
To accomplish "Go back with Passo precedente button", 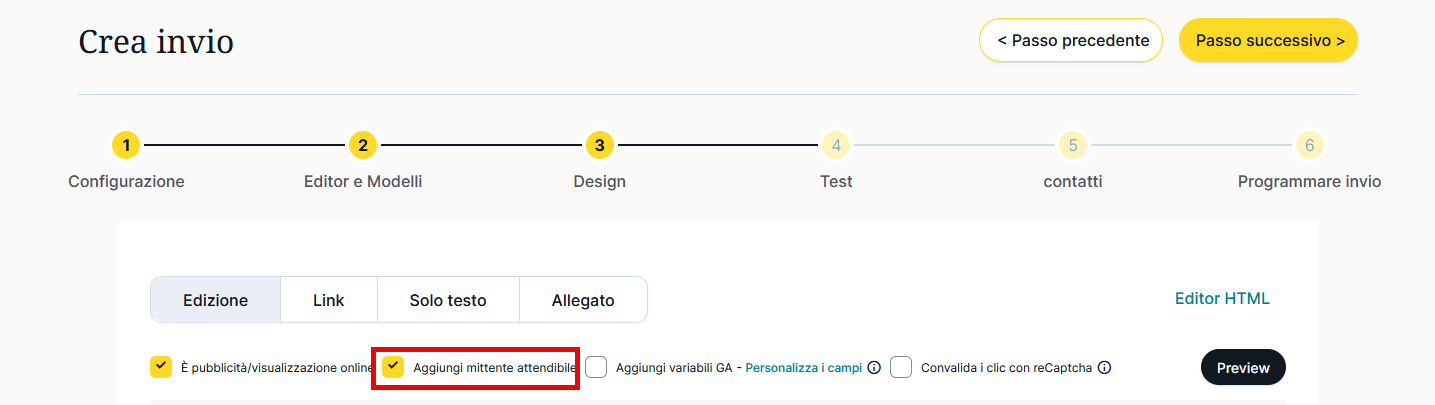I will pos(1071,41).
